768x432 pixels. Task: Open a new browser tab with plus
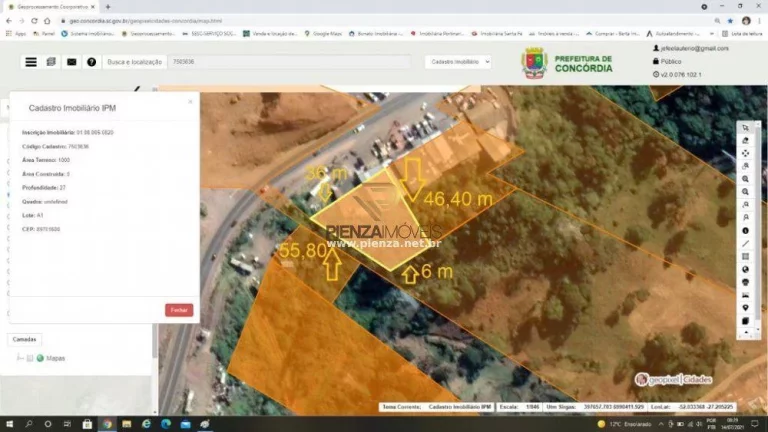tap(108, 7)
